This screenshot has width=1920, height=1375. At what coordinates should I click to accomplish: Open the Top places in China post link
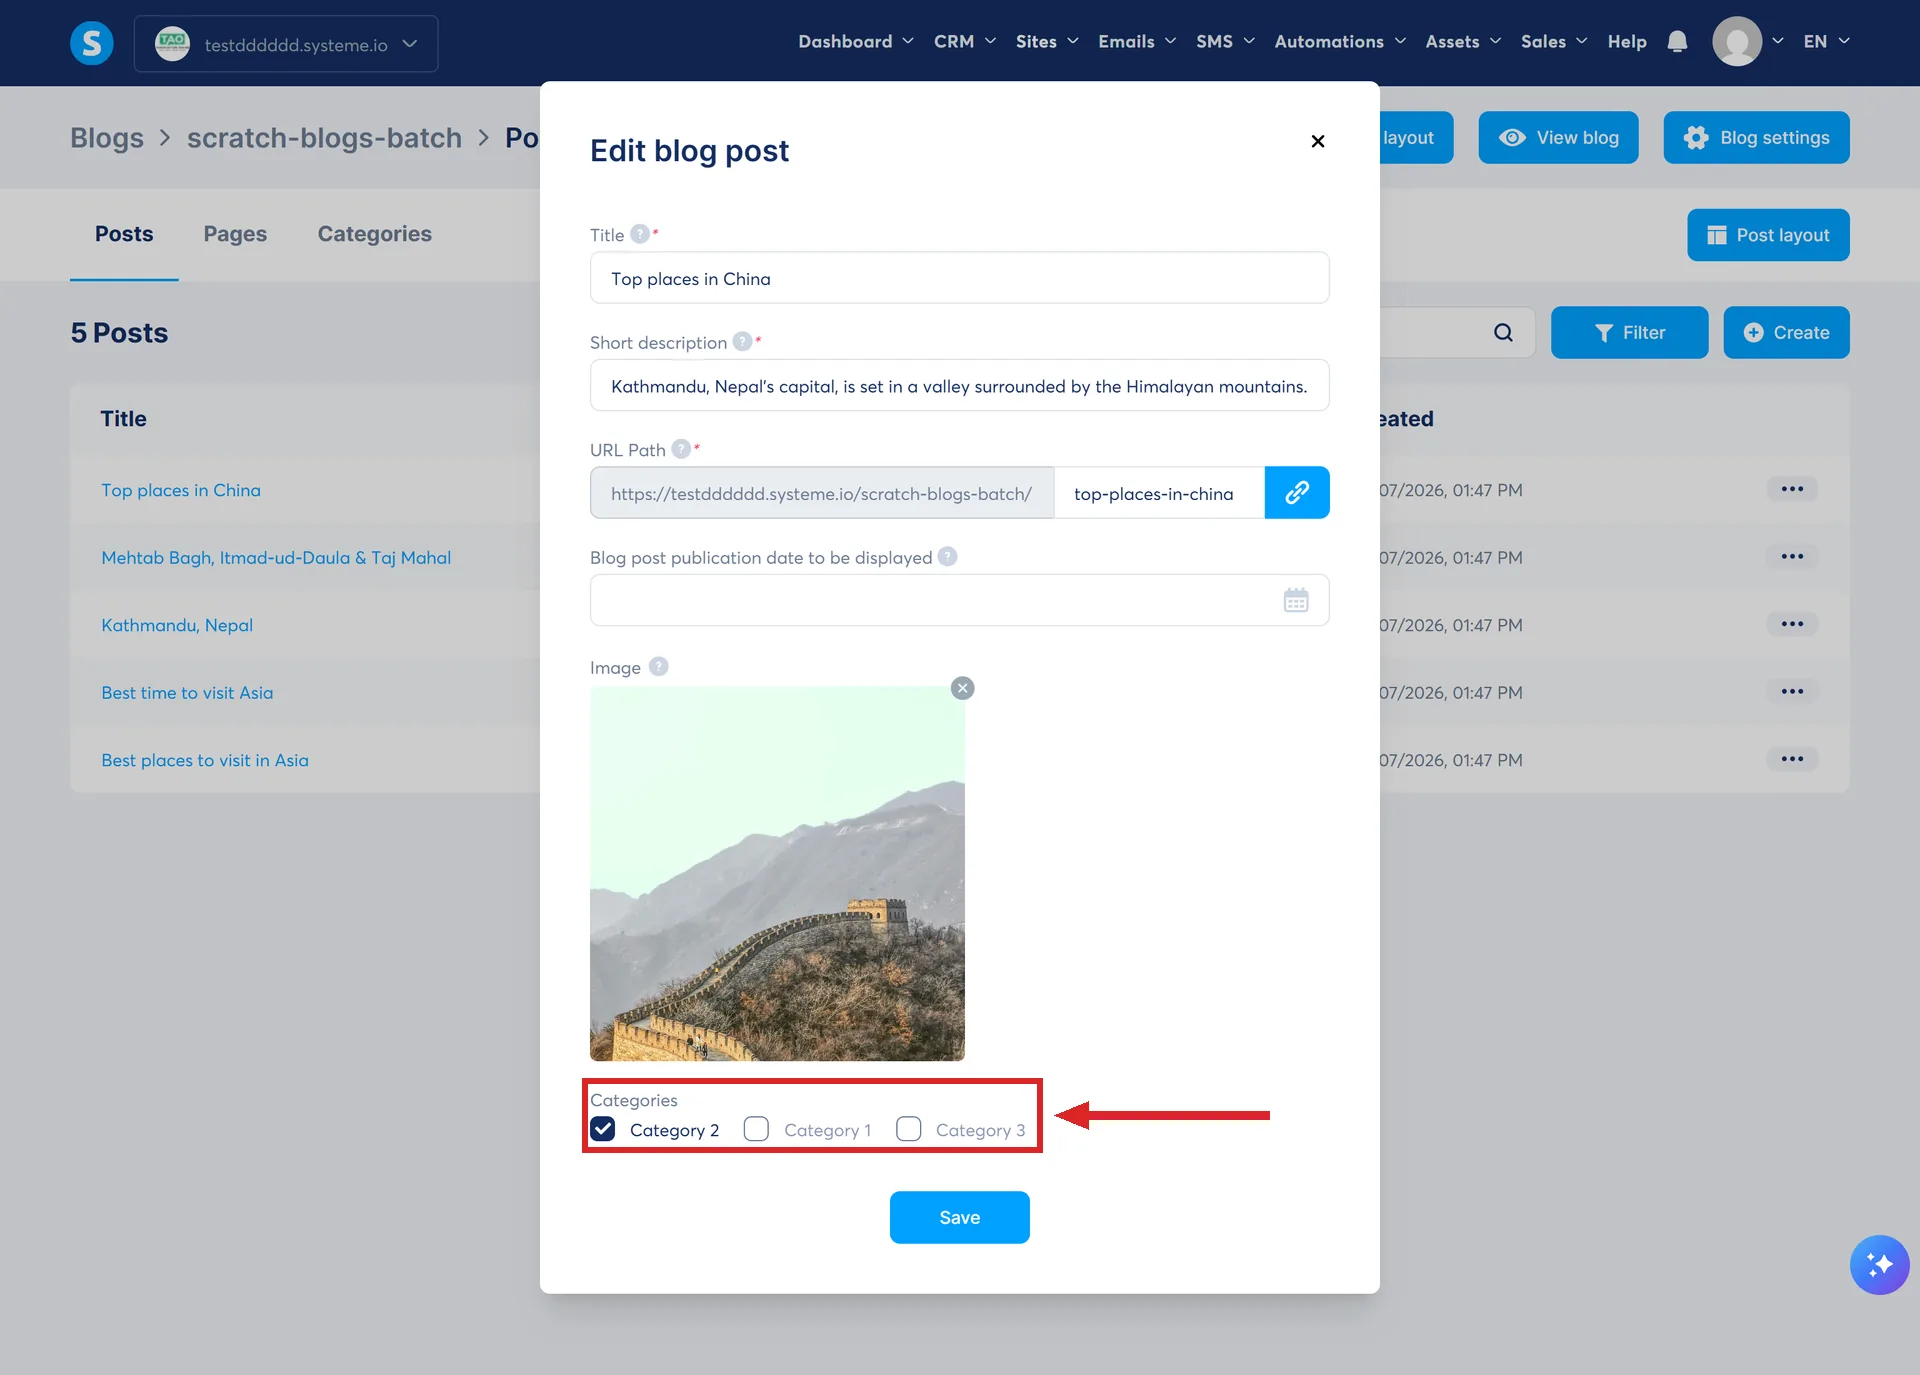(x=181, y=490)
